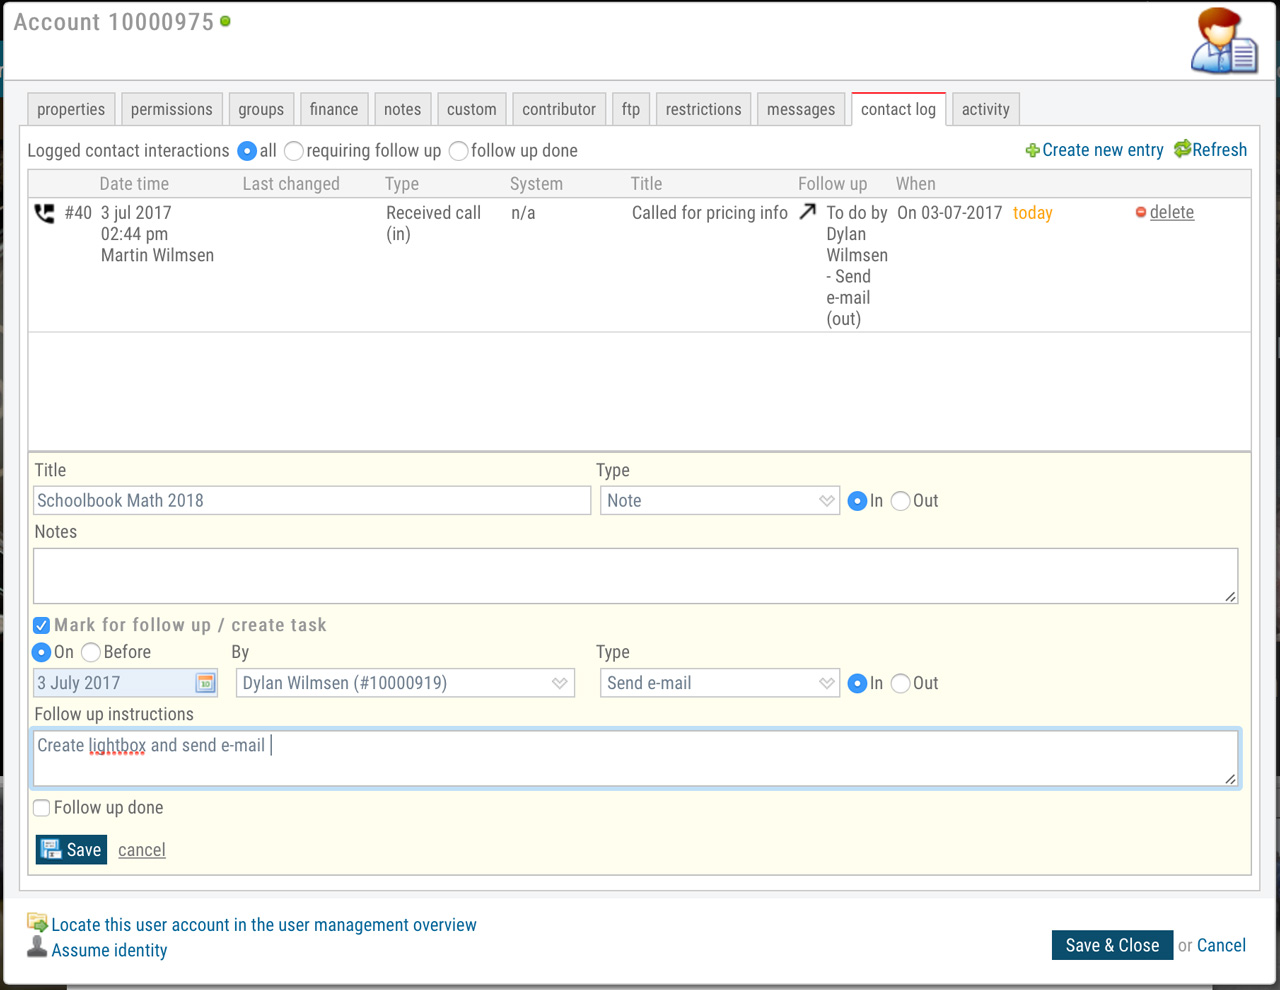Image resolution: width=1280 pixels, height=990 pixels.
Task: Click the 'On 03-07-2017' date text
Action: [x=950, y=213]
